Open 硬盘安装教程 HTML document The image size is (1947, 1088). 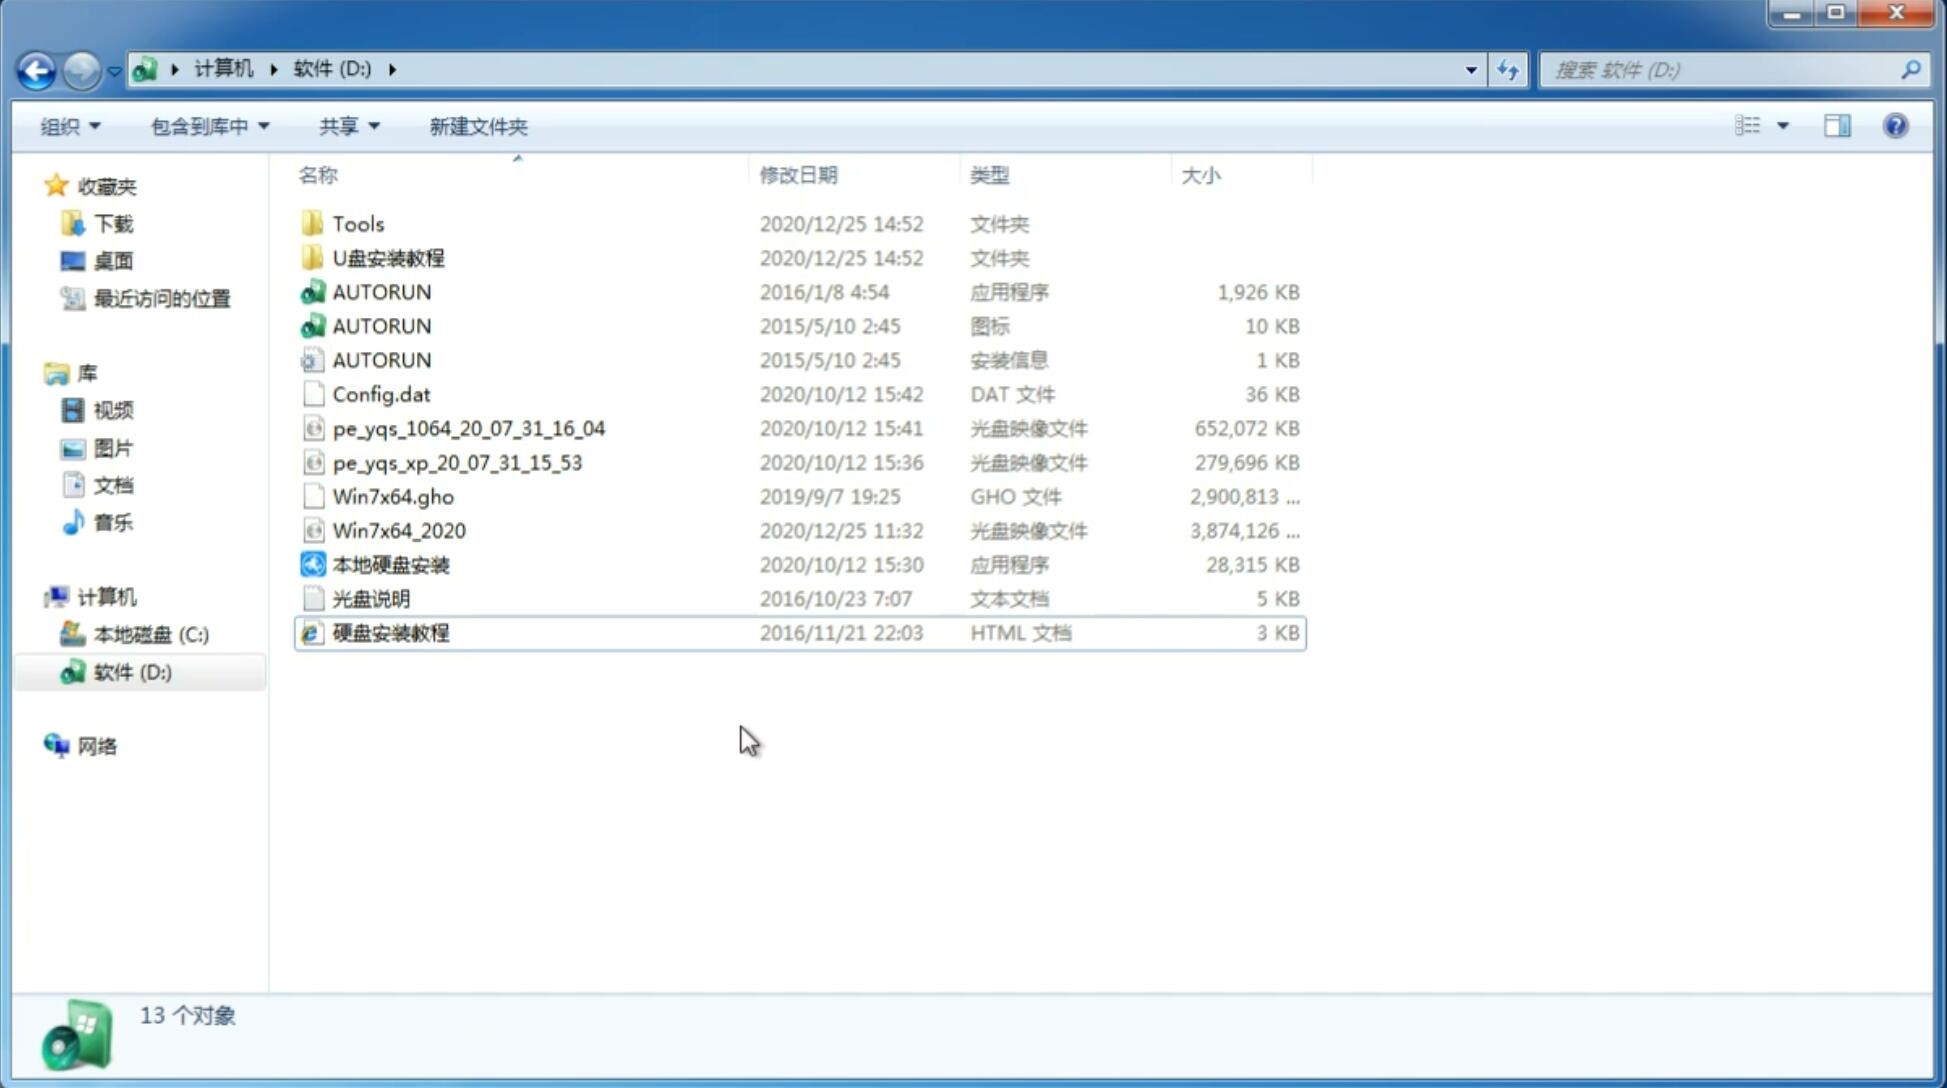tap(390, 632)
